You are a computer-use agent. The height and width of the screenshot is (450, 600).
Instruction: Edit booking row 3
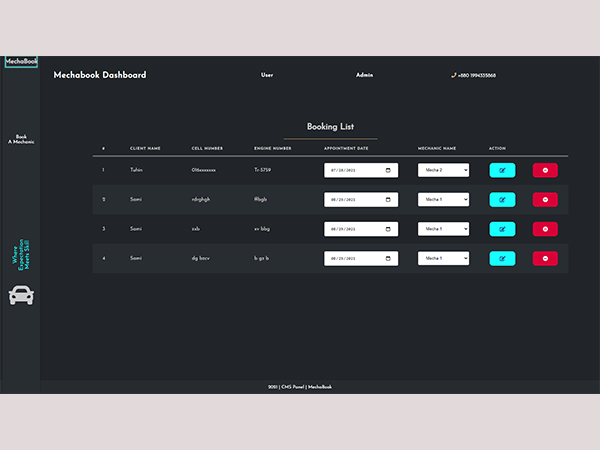tap(502, 229)
